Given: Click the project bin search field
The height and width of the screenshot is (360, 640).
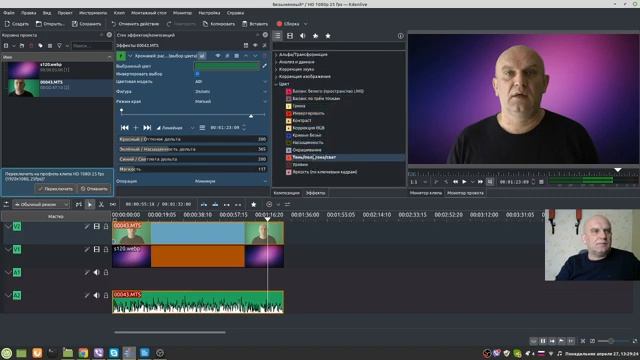Looking at the screenshot, I should [91, 46].
